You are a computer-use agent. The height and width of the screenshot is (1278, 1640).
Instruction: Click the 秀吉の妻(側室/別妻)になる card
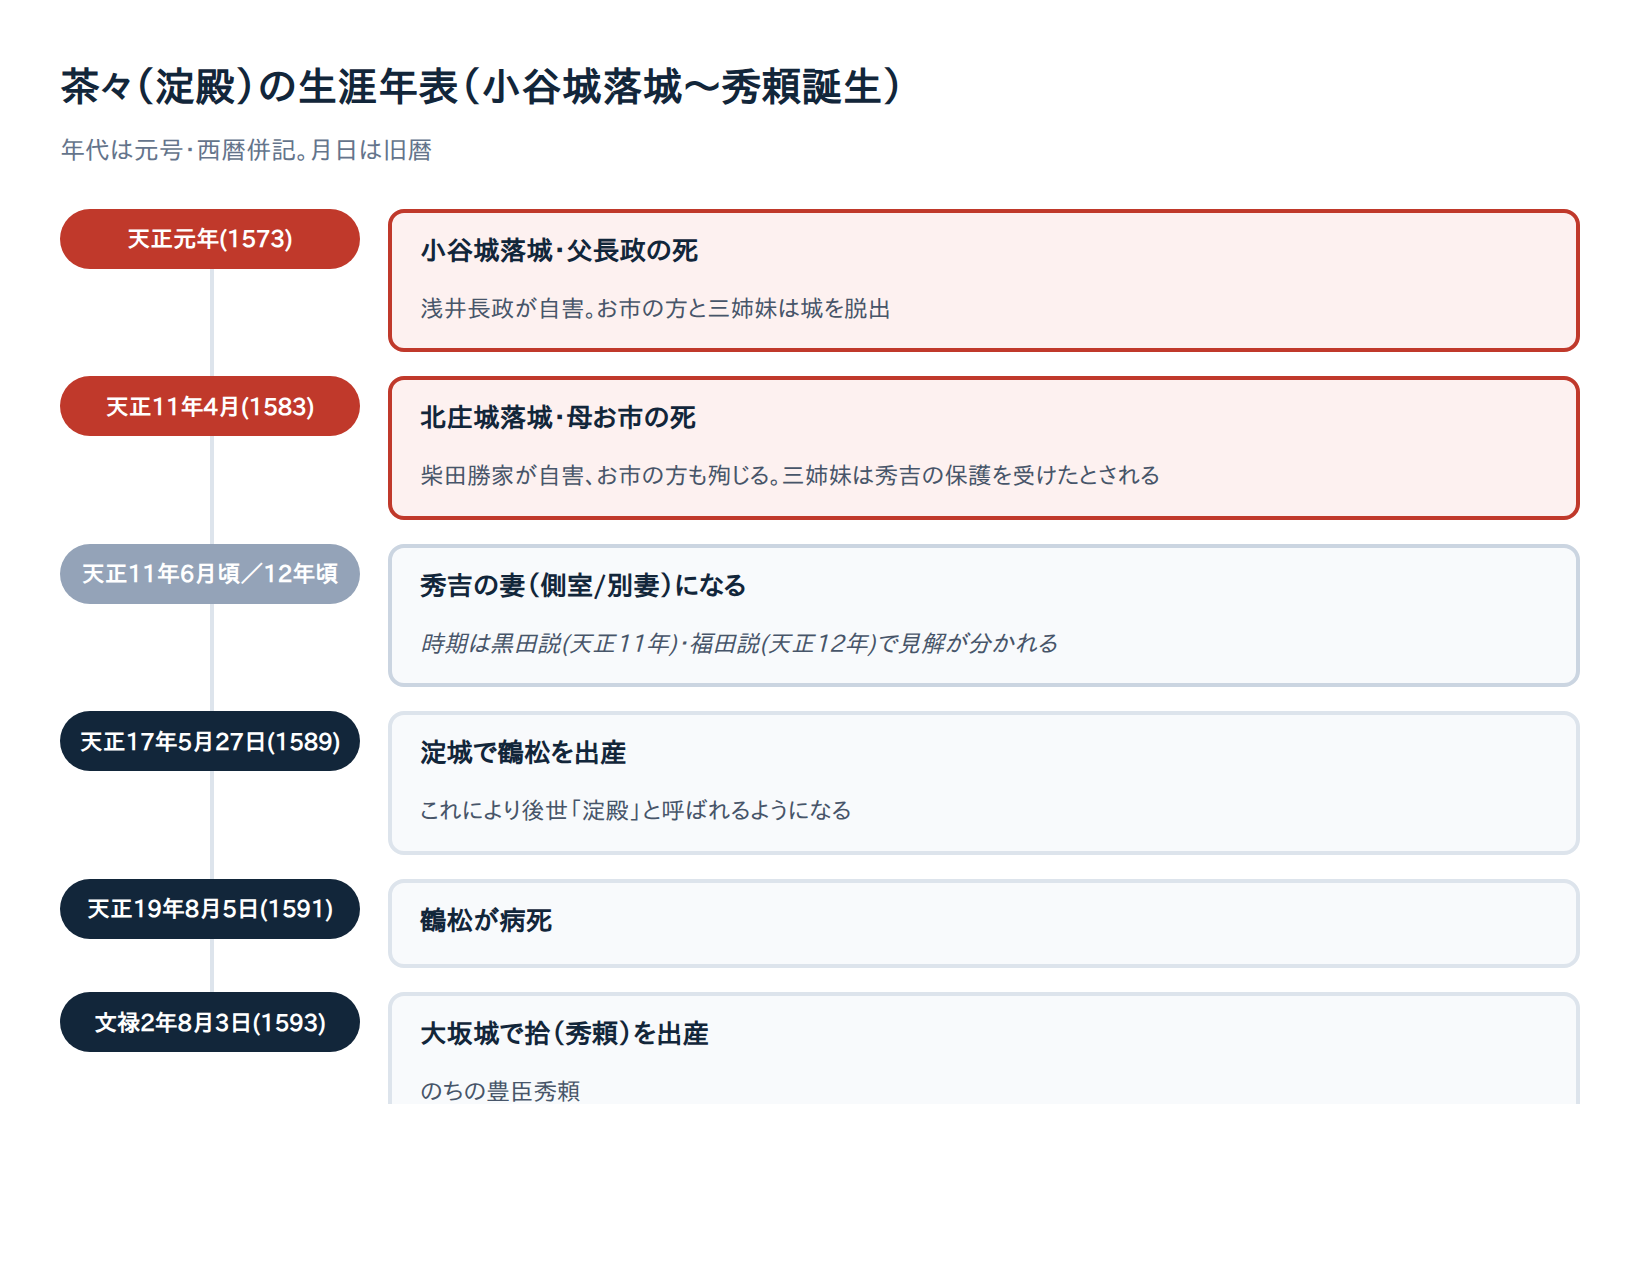[x=984, y=615]
